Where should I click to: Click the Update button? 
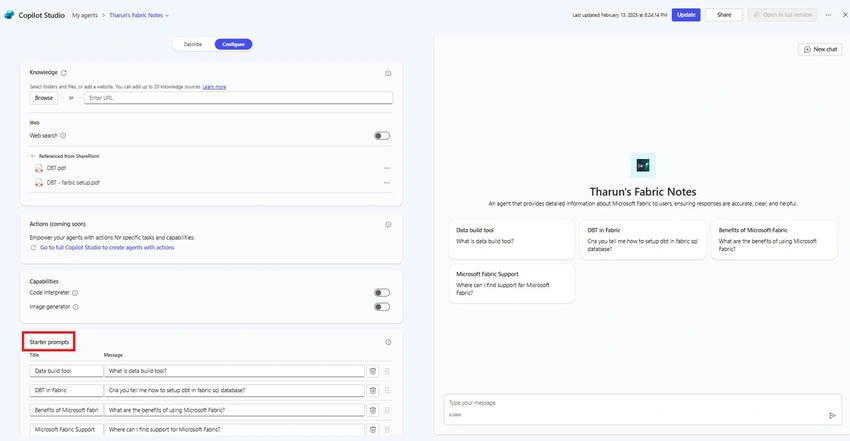[686, 15]
